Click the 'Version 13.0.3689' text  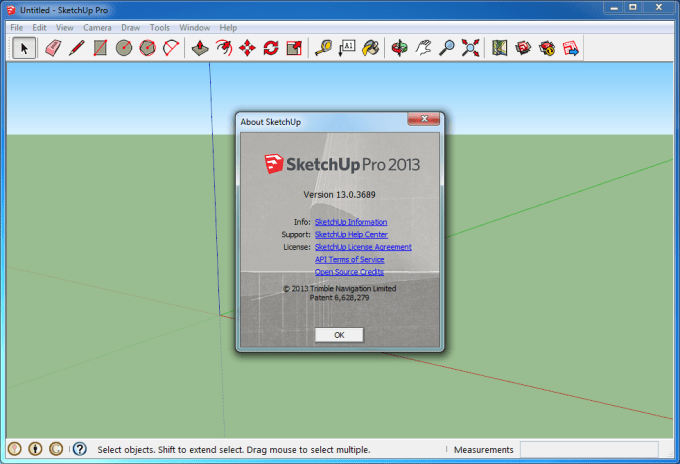(339, 195)
